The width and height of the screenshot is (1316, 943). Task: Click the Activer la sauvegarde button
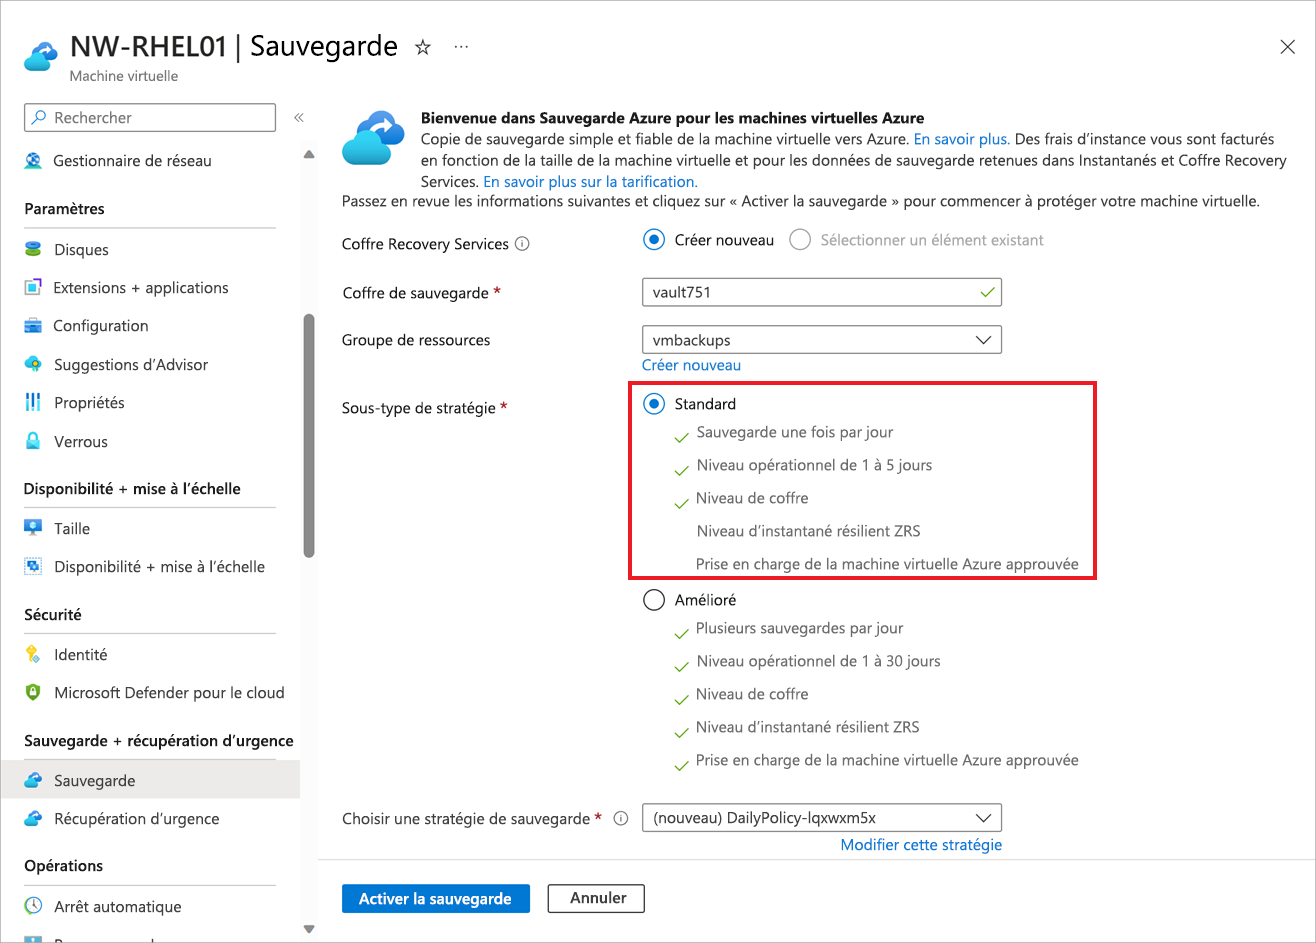[x=435, y=898]
